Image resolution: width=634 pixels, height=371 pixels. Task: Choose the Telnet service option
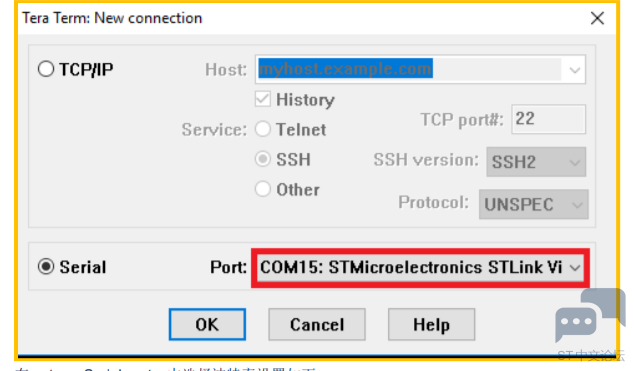pos(263,129)
